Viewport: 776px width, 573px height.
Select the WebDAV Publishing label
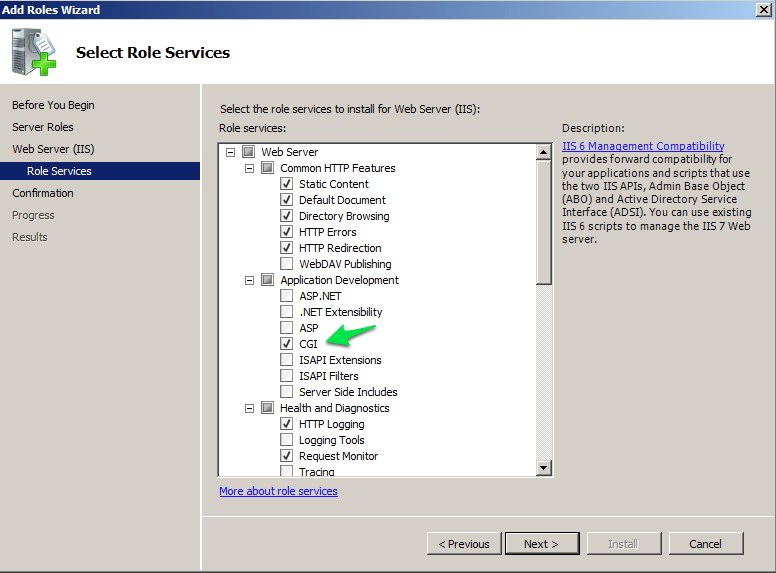tap(345, 264)
